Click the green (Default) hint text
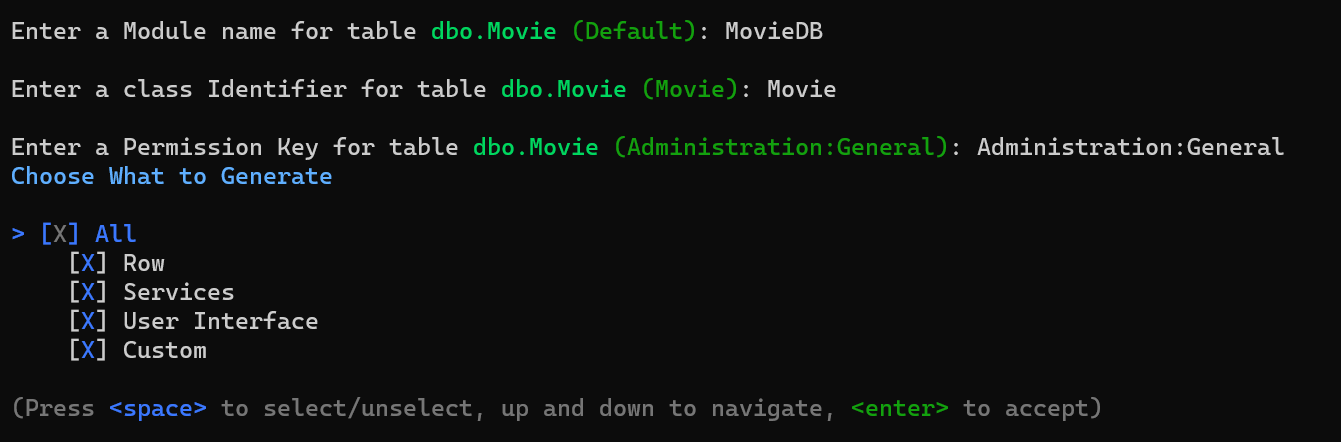The height and width of the screenshot is (442, 1341). (634, 31)
